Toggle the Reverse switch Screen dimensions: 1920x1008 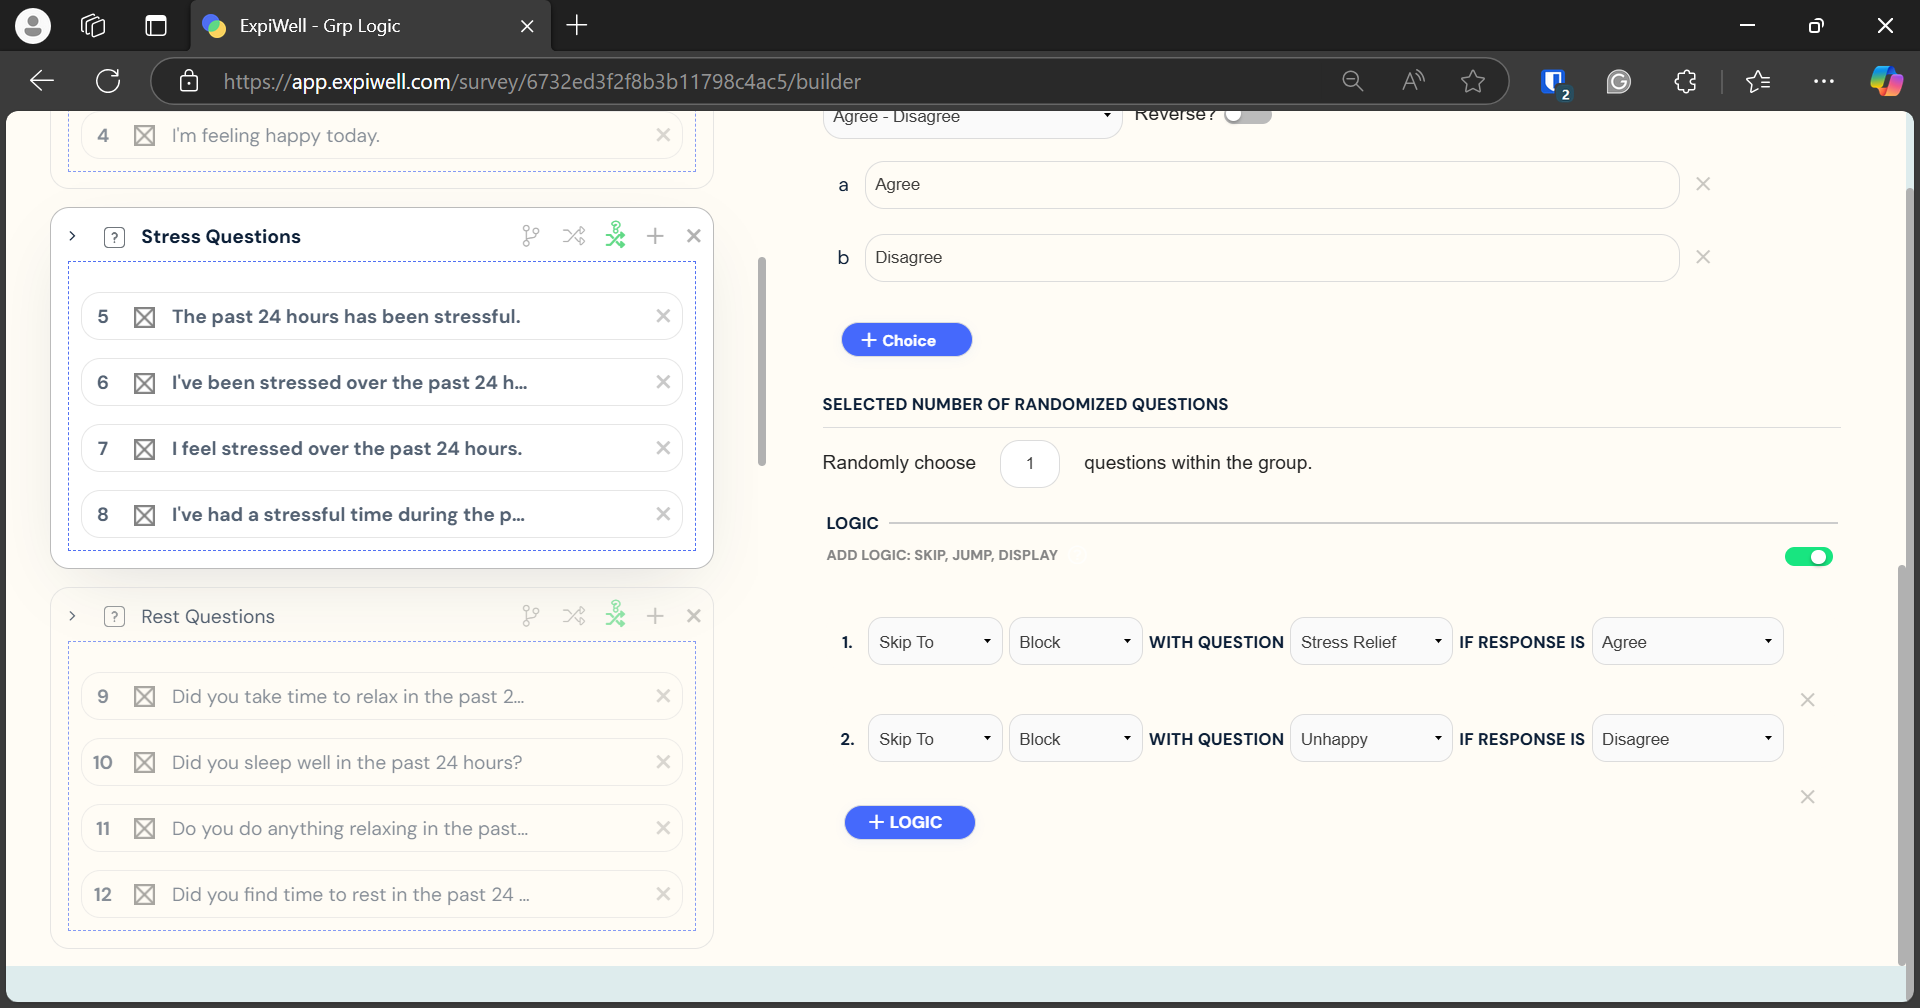1247,115
